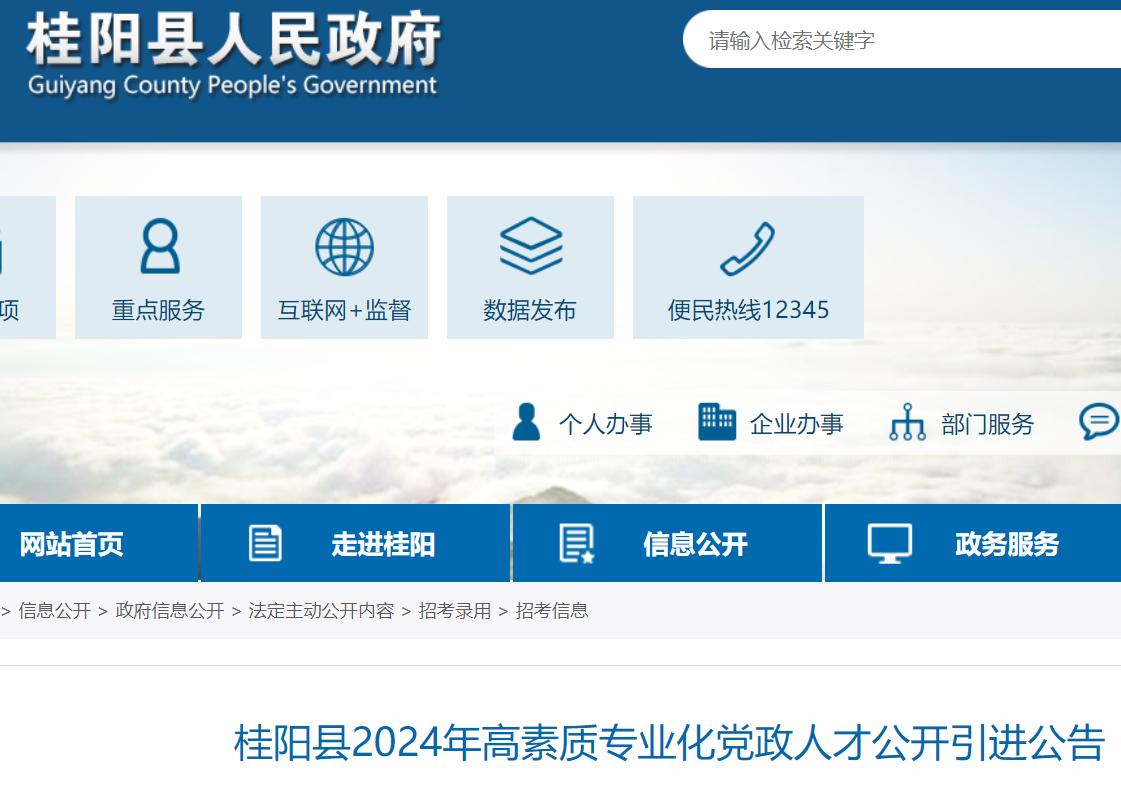Viewport: 1121px width, 789px height.
Task: Click the 桂阳县人民政府 site logo
Action: pyautogui.click(x=234, y=39)
